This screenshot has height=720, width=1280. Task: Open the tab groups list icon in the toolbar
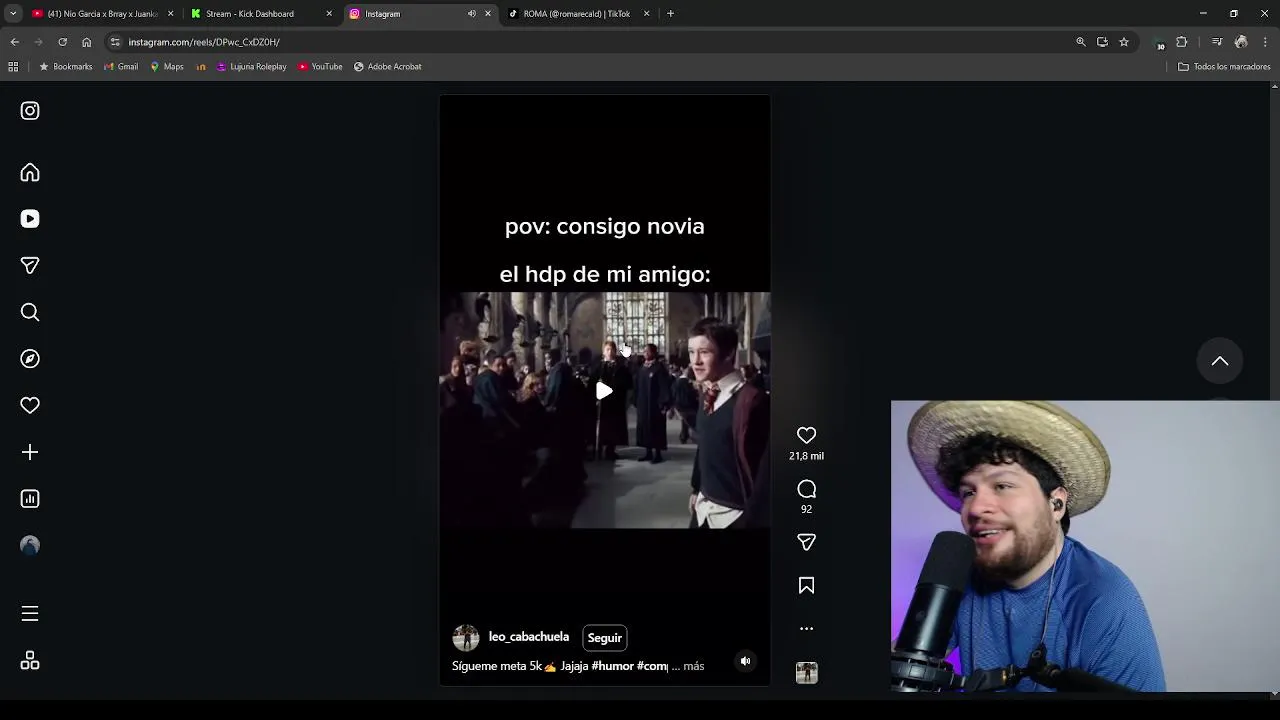pos(1217,42)
